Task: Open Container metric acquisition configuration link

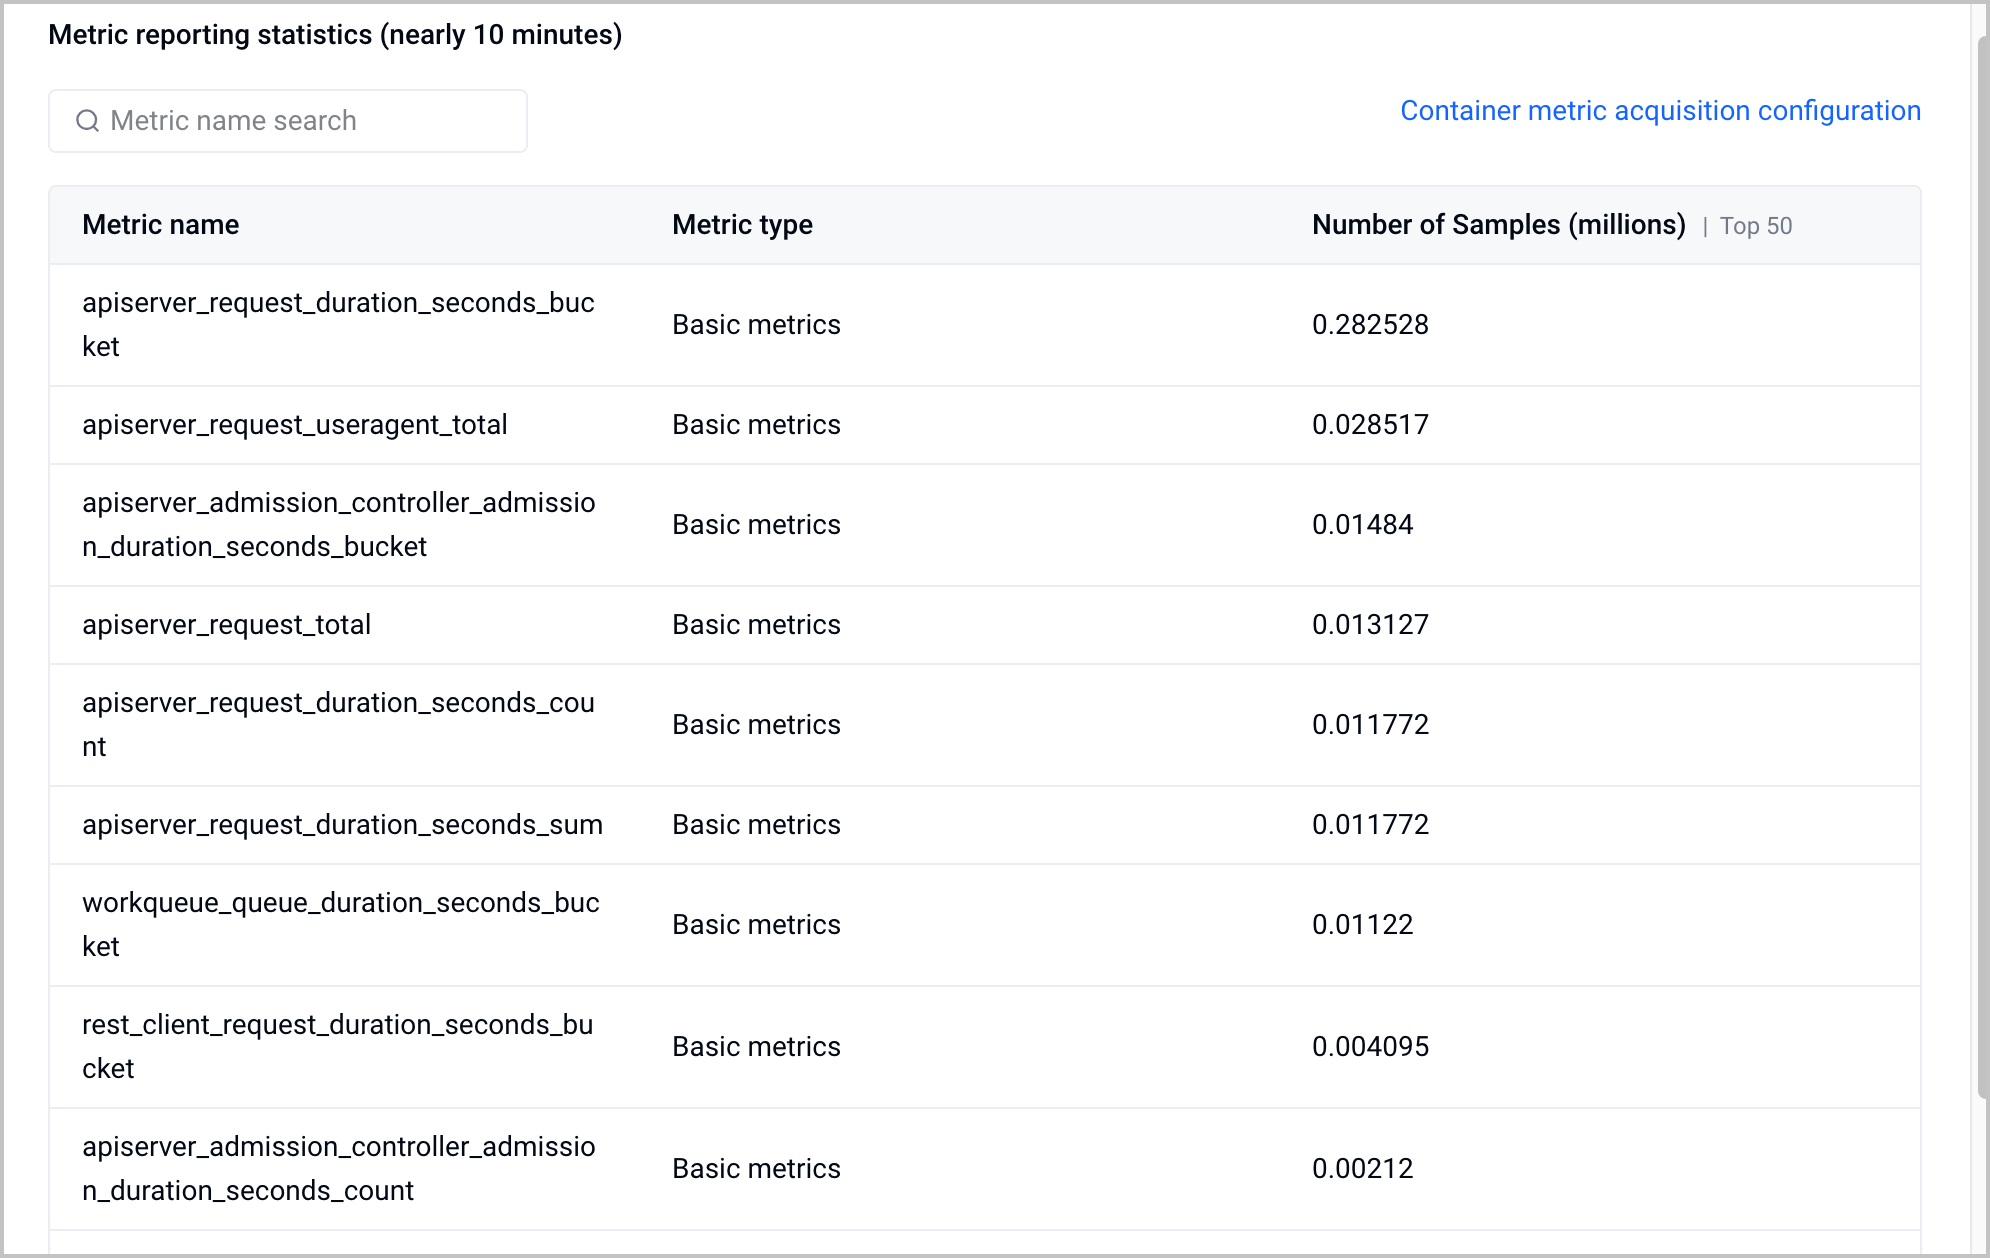Action: click(1660, 111)
